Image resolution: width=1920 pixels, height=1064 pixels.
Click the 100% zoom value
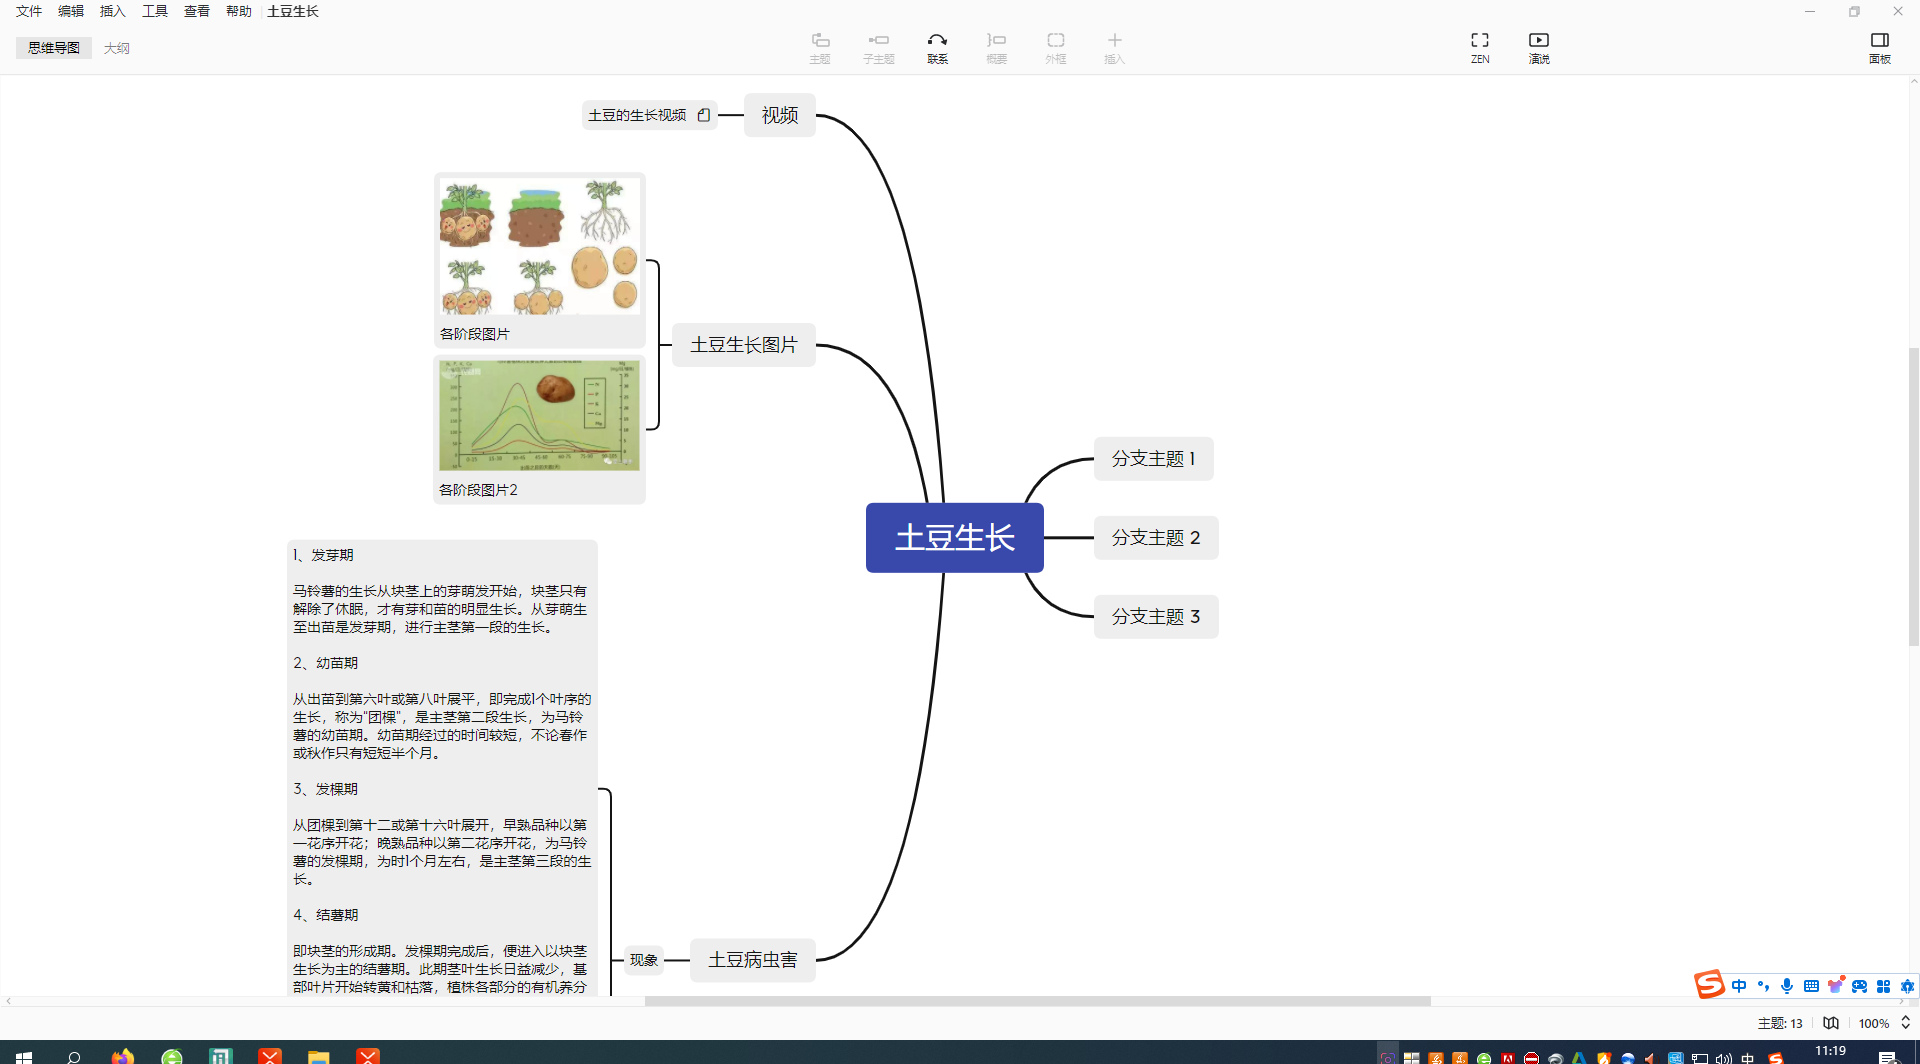[1874, 1023]
